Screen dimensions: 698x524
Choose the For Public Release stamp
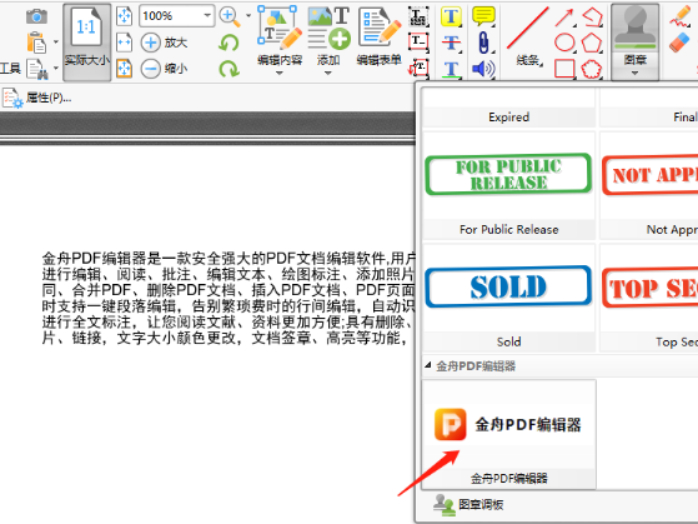[509, 186]
